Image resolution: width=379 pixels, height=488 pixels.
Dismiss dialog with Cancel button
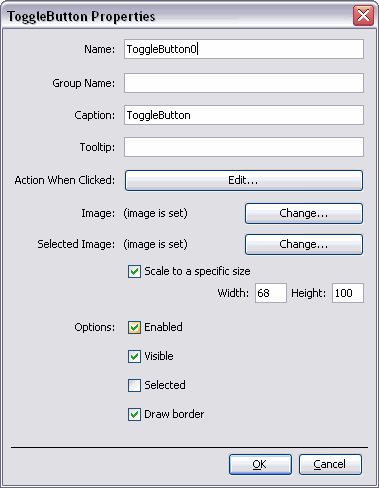click(x=330, y=464)
